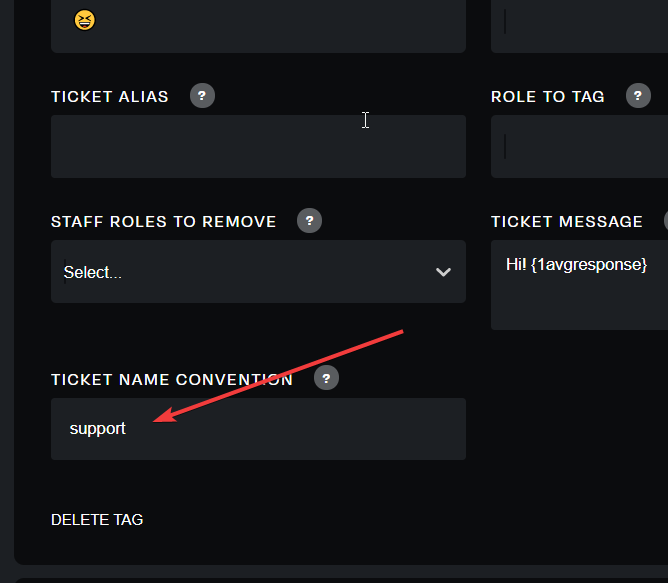Click the STAFF ROLES TO REMOVE label
668x583 pixels.
(164, 222)
